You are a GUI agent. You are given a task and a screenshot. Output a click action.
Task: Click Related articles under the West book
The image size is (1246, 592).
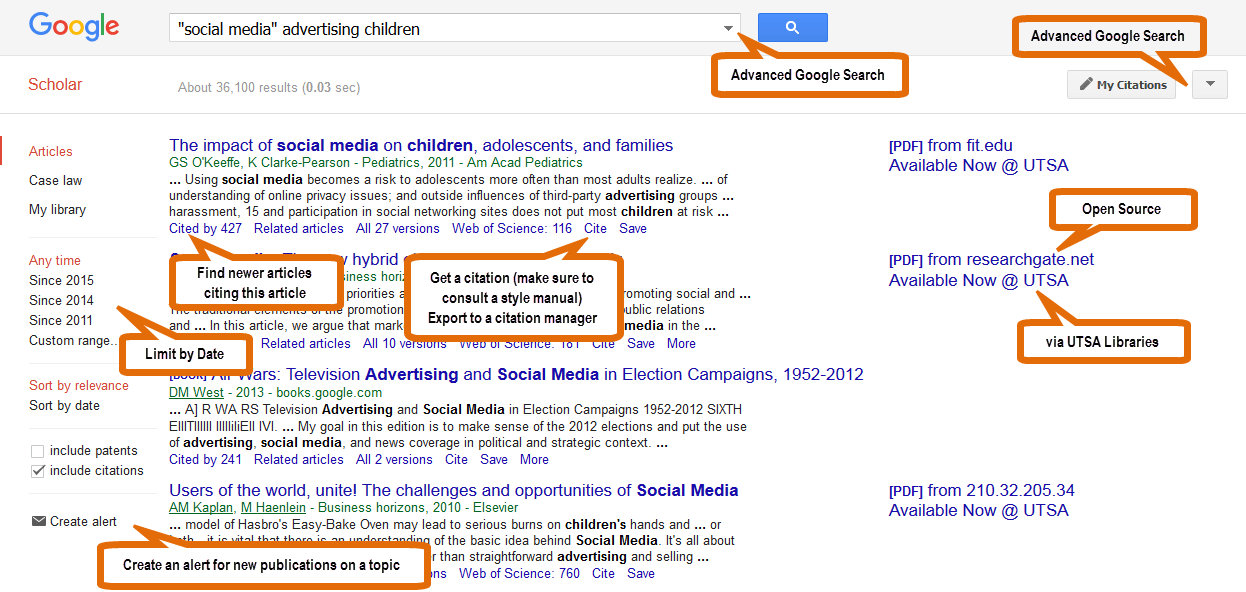point(299,459)
